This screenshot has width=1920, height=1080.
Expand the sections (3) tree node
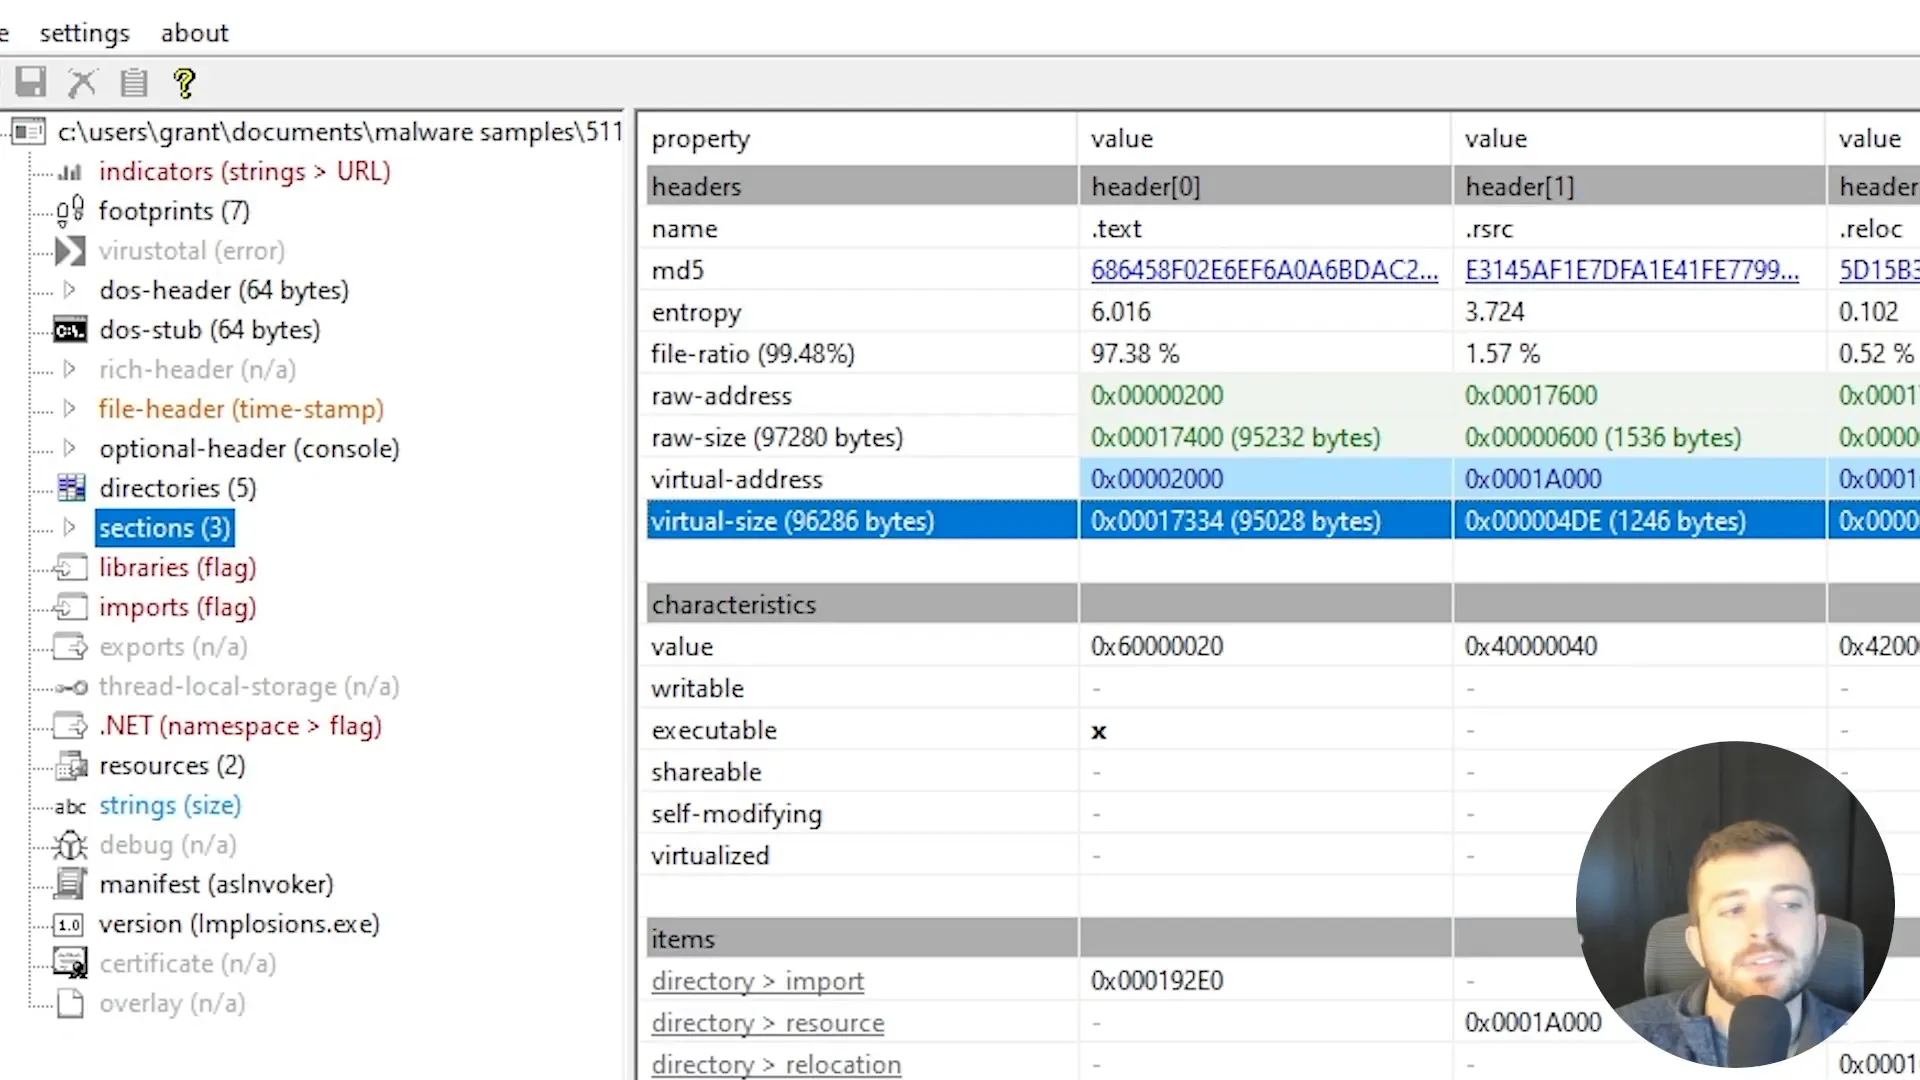69,527
